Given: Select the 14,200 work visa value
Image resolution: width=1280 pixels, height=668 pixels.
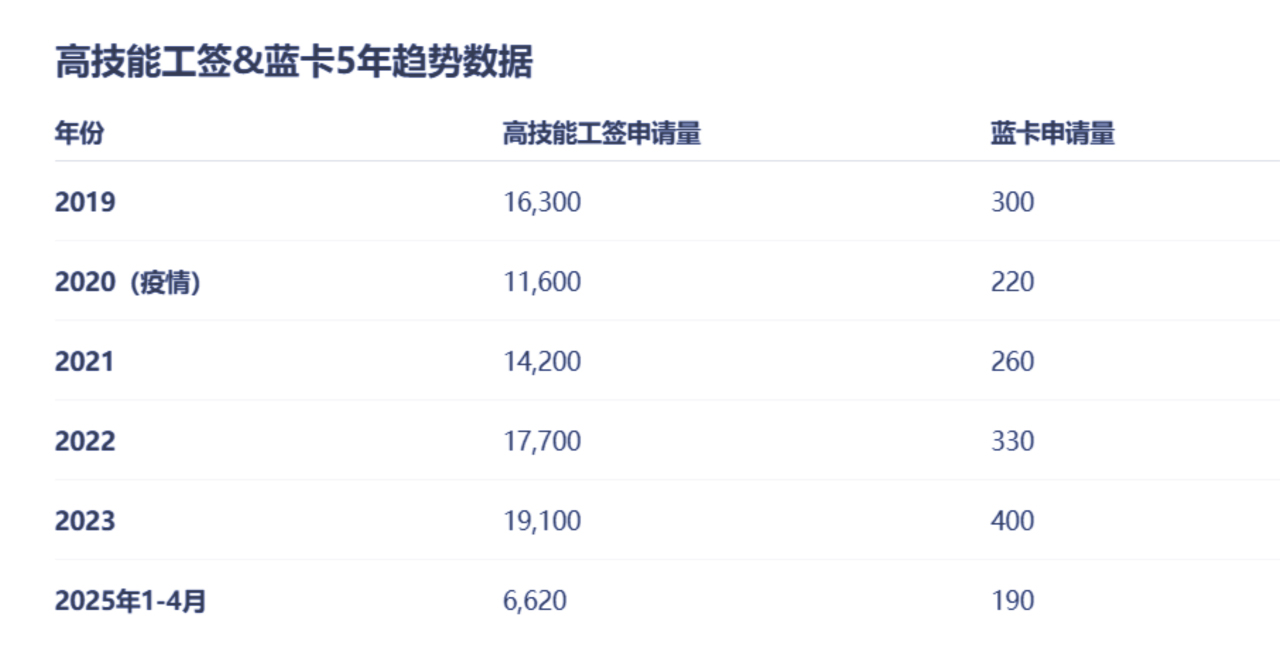Looking at the screenshot, I should pos(542,361).
